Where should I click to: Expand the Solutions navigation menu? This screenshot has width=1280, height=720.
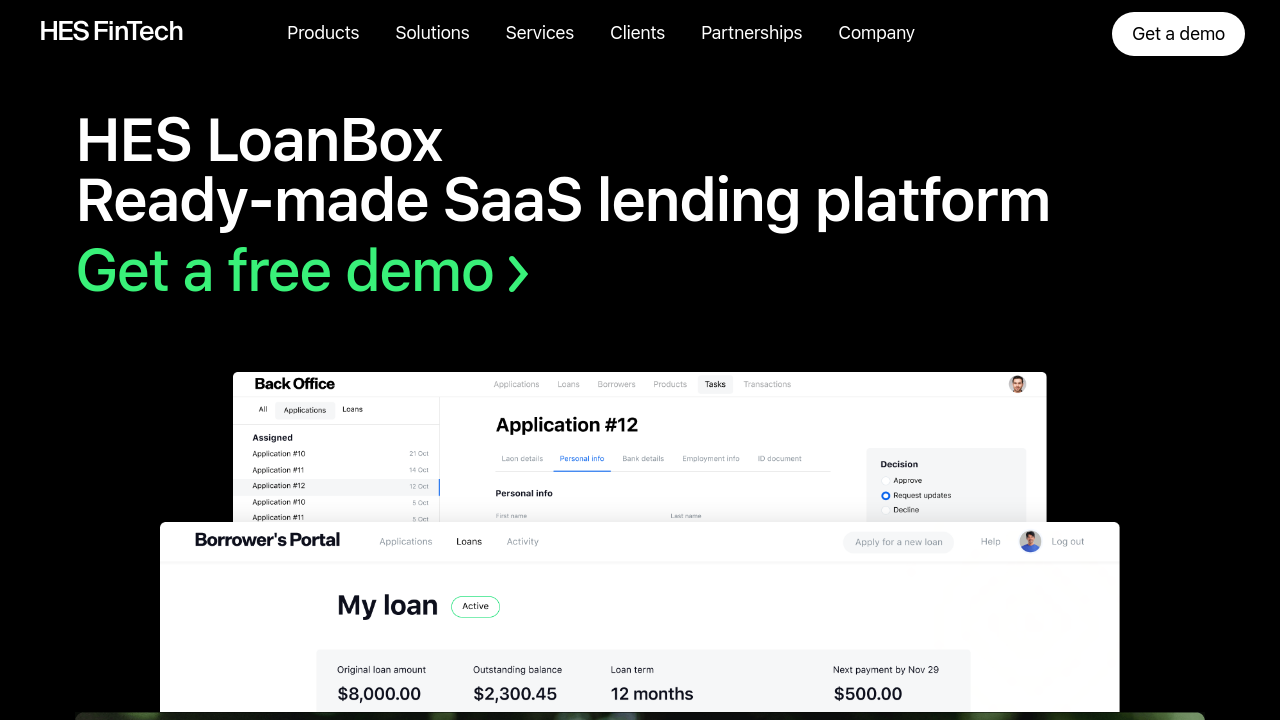click(432, 33)
